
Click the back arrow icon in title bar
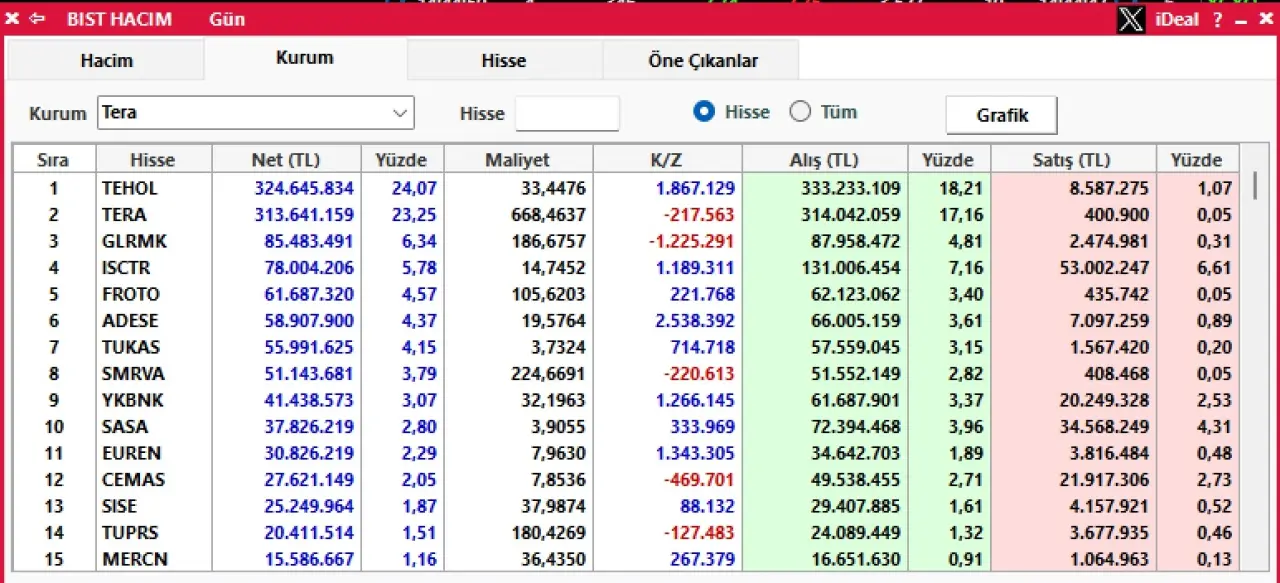pos(38,19)
